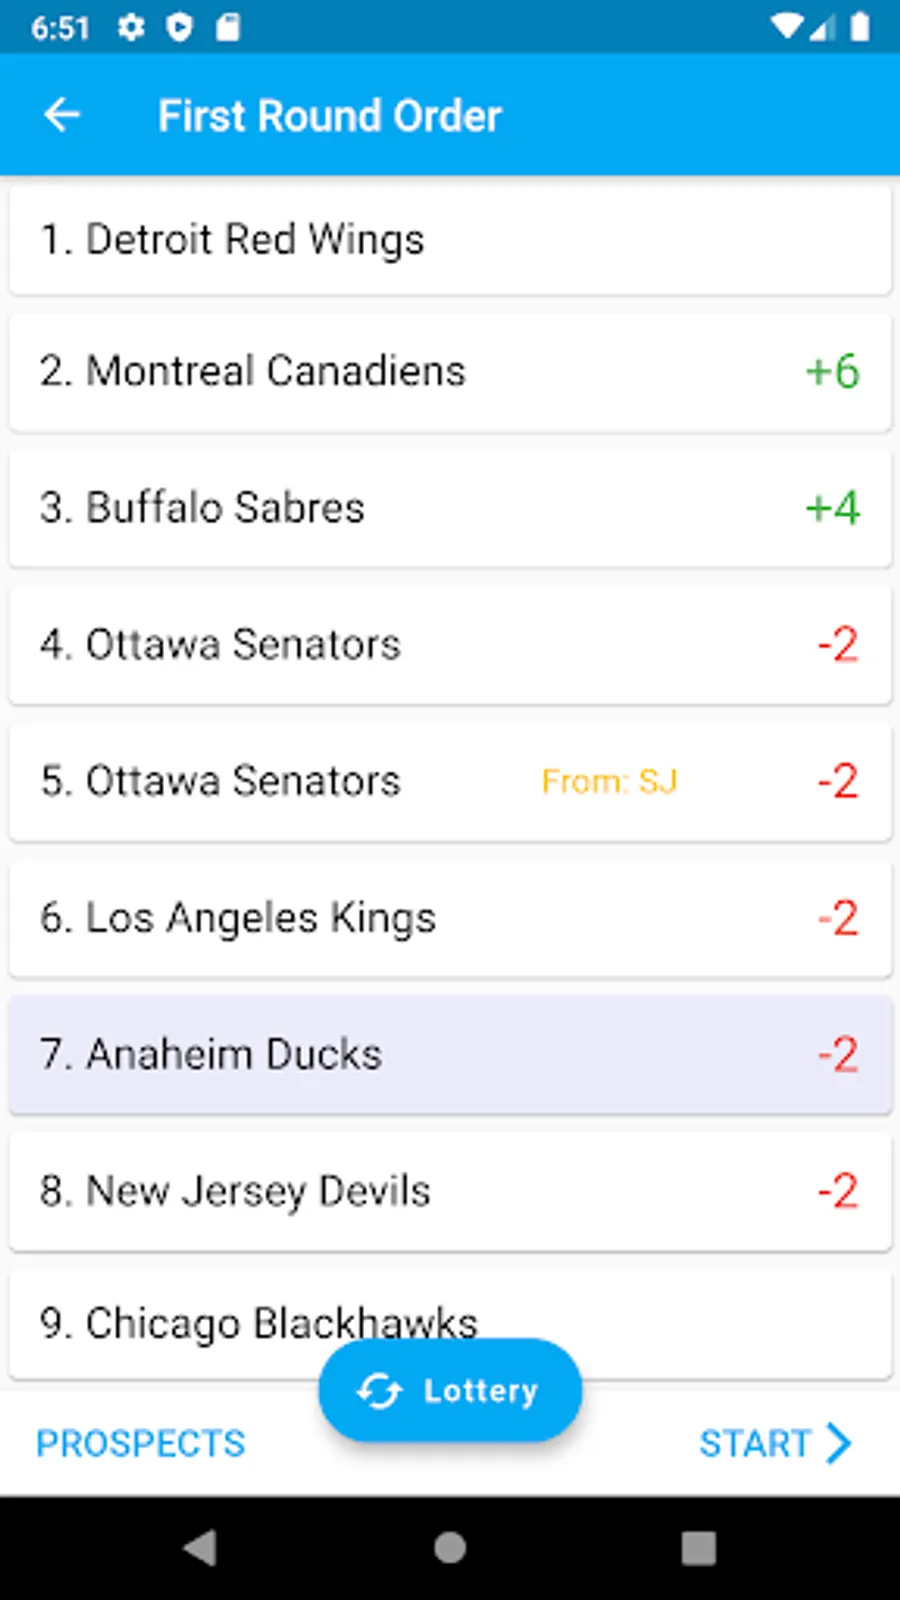Tap the Lottery refresh icon

click(379, 1391)
